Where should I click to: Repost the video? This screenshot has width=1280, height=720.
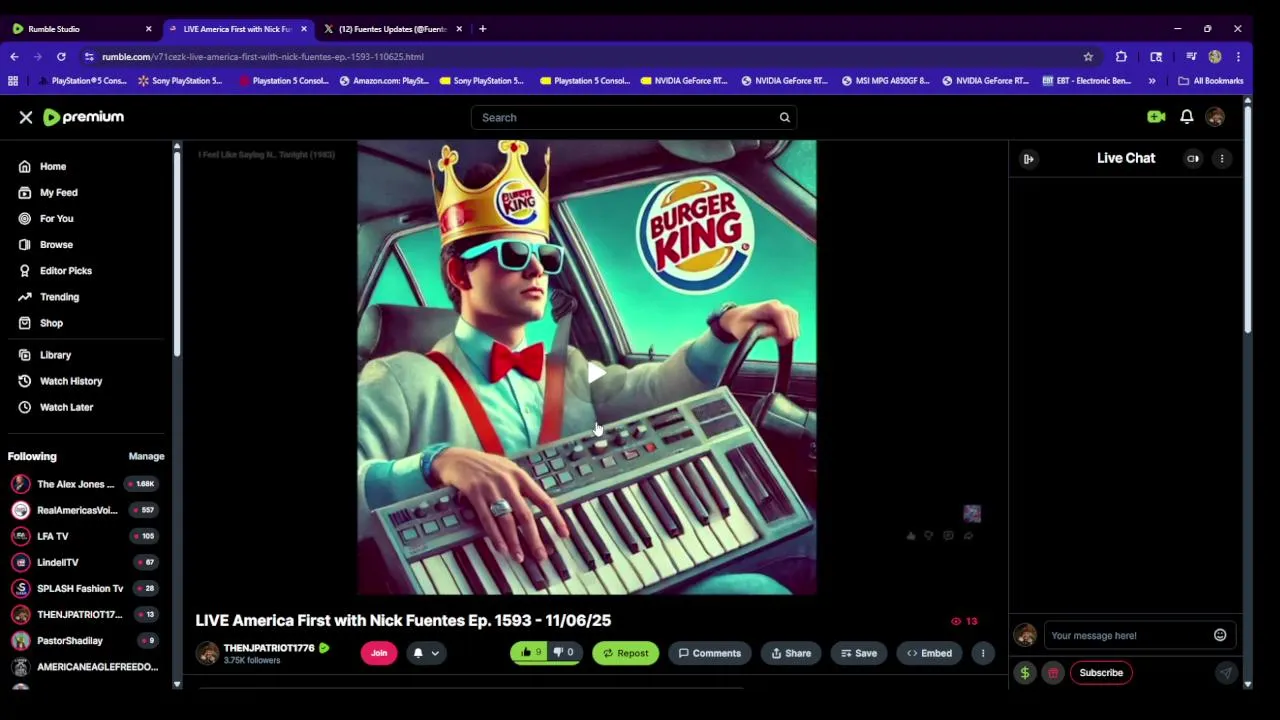tap(625, 653)
